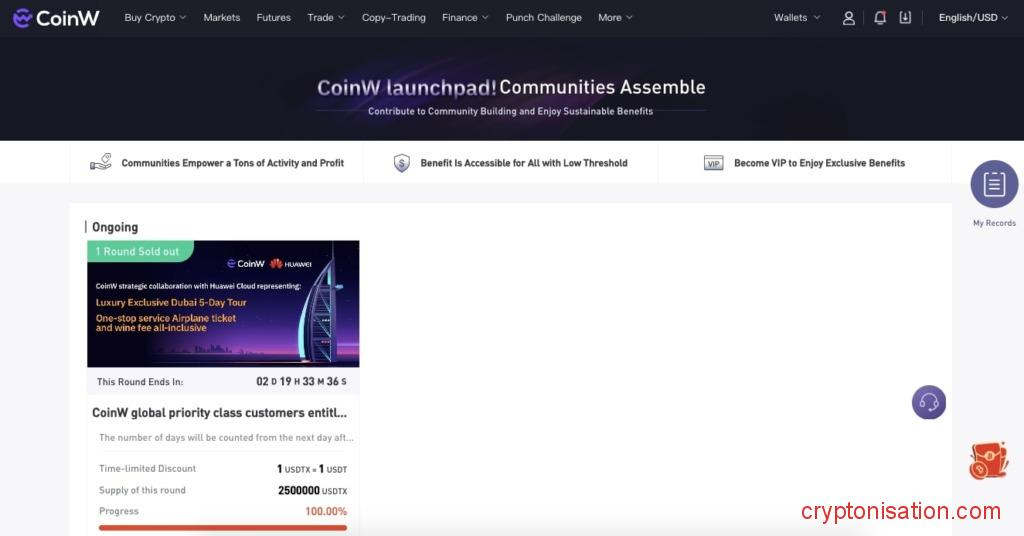
Task: Click the VIP badge icon
Action: click(713, 163)
